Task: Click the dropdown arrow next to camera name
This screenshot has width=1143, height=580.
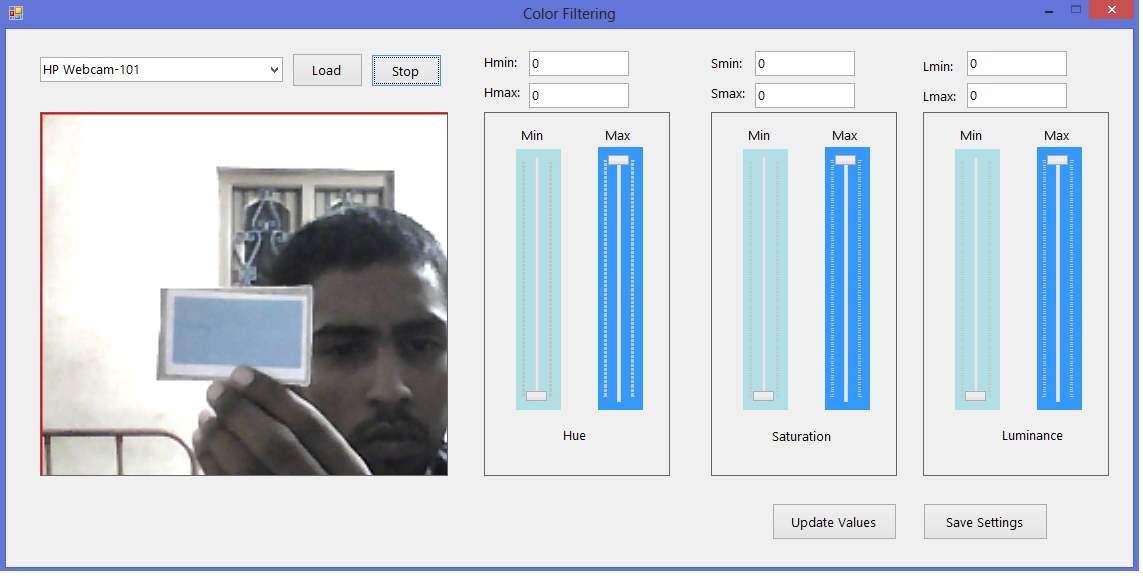Action: coord(274,69)
